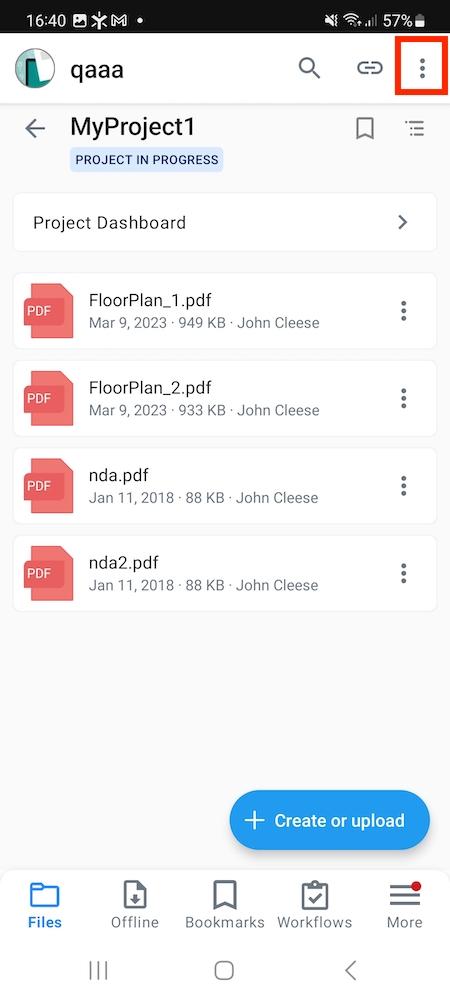
Task: Switch list view layout icon
Action: tap(415, 129)
